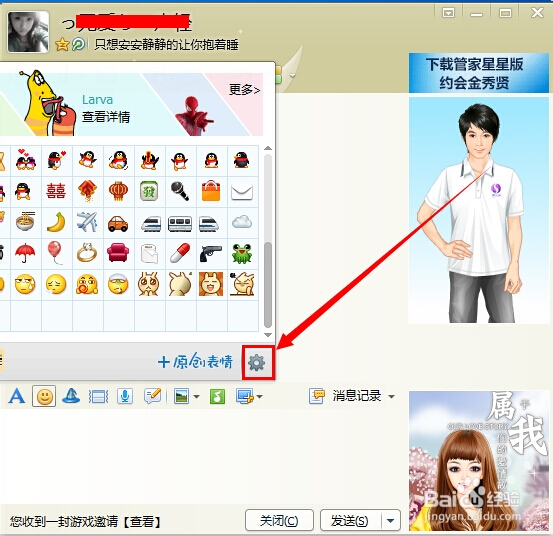The image size is (553, 536).
Task: Click 查看 in the game invitation notice
Action: (142, 522)
